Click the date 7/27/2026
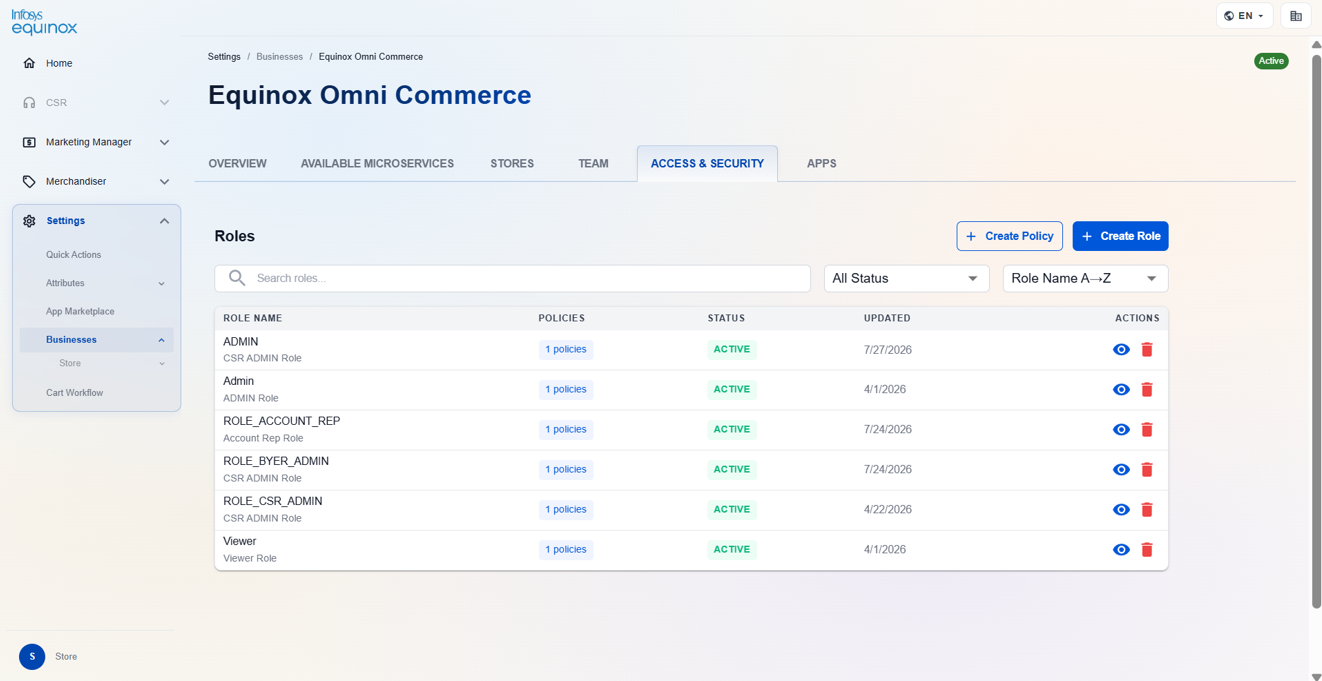The image size is (1322, 681). [888, 350]
